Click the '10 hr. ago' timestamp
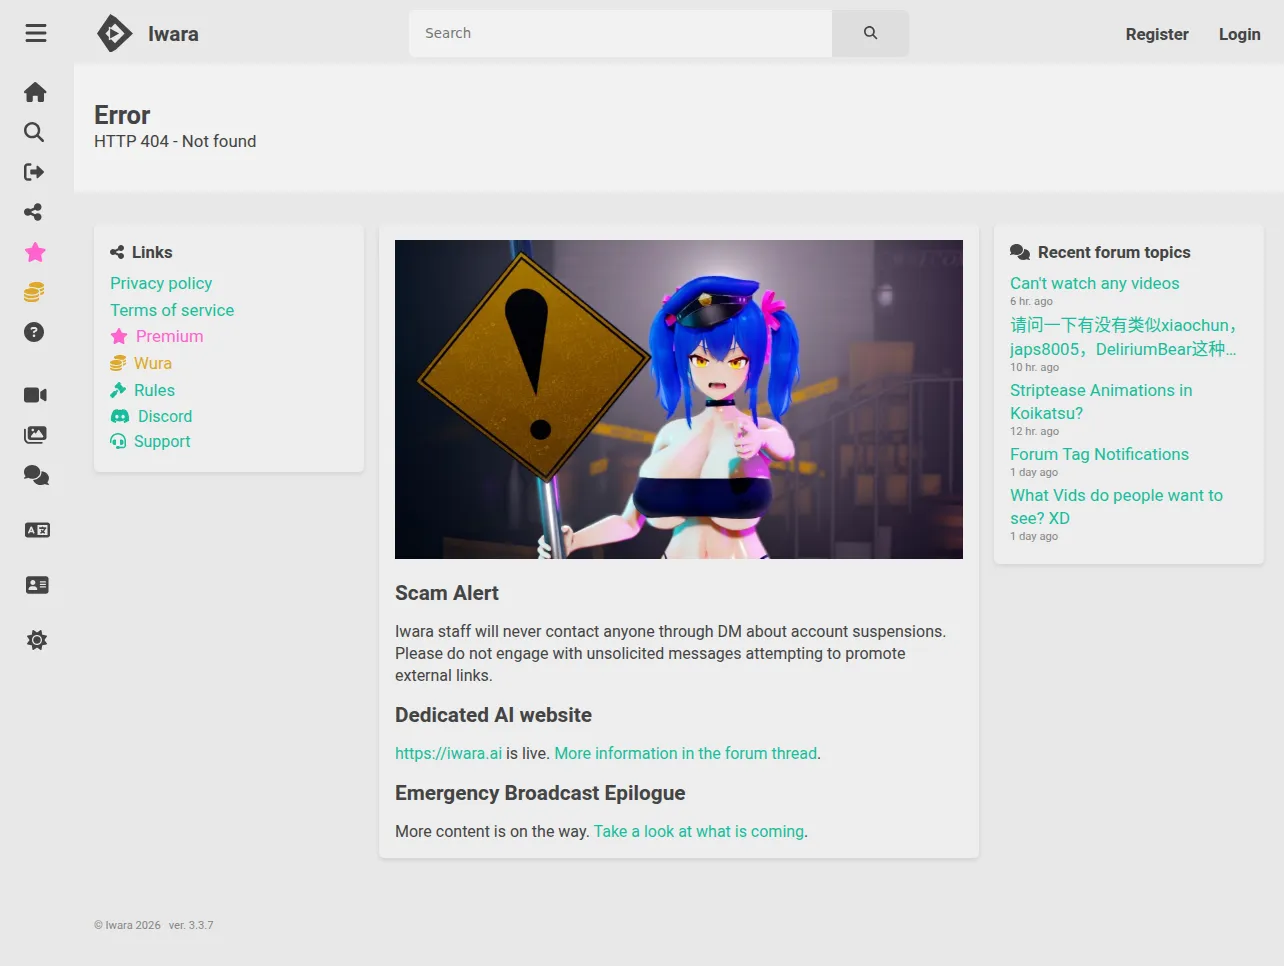The image size is (1284, 966). click(1034, 367)
